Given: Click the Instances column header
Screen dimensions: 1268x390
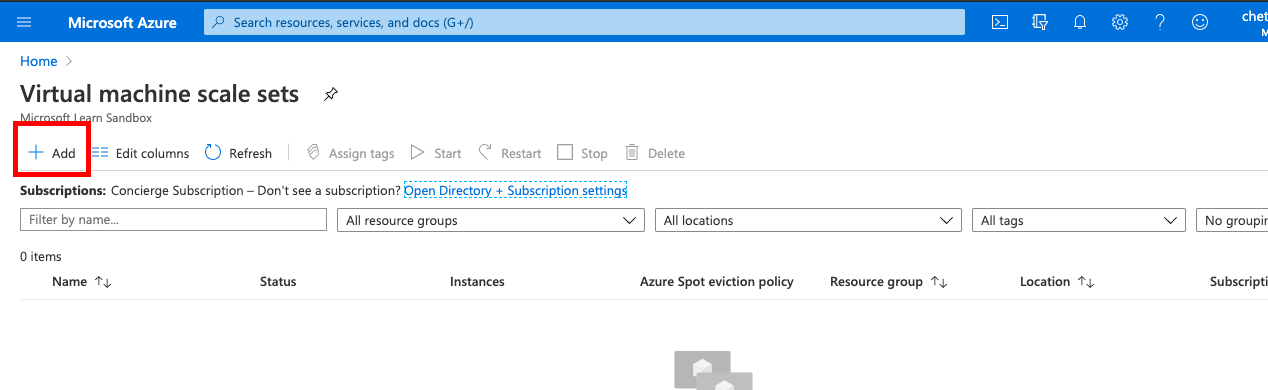Looking at the screenshot, I should (477, 282).
